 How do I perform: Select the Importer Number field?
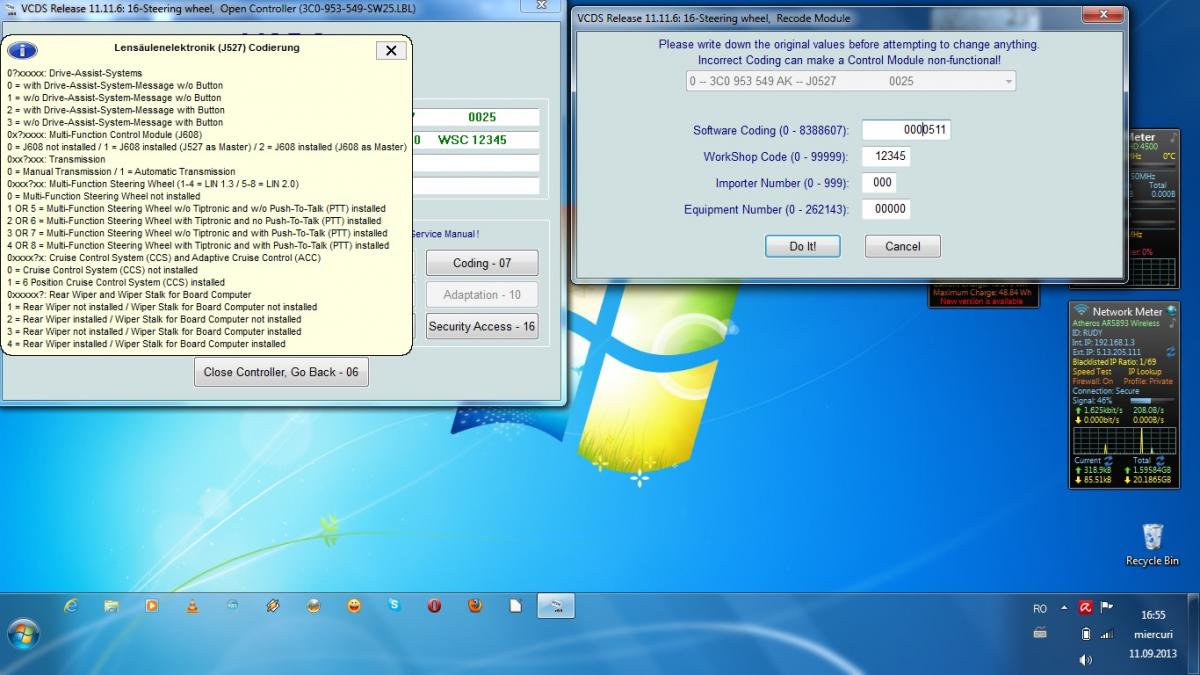pos(881,183)
